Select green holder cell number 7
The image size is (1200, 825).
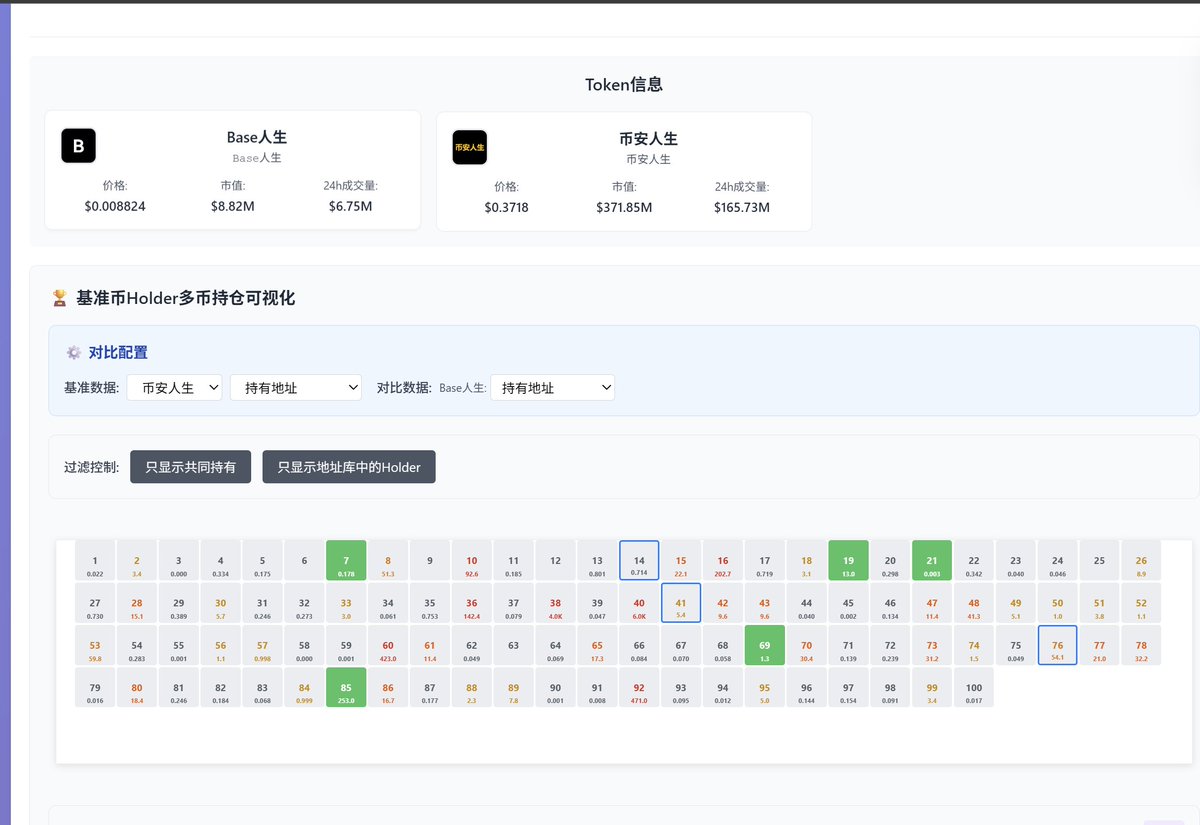(346, 560)
